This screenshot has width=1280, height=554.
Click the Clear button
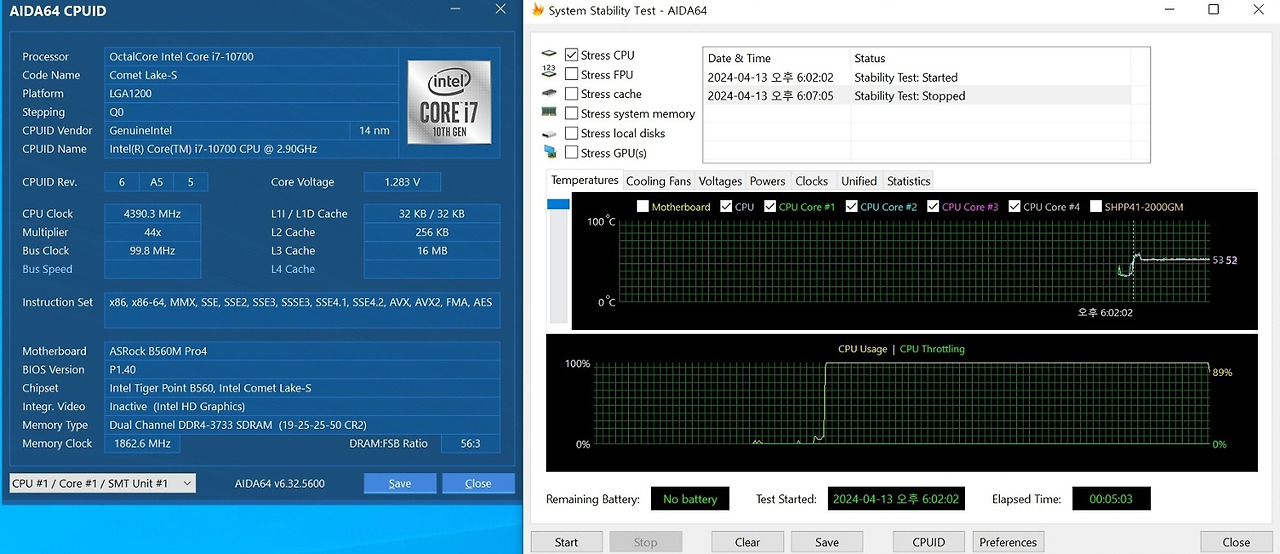pos(747,542)
